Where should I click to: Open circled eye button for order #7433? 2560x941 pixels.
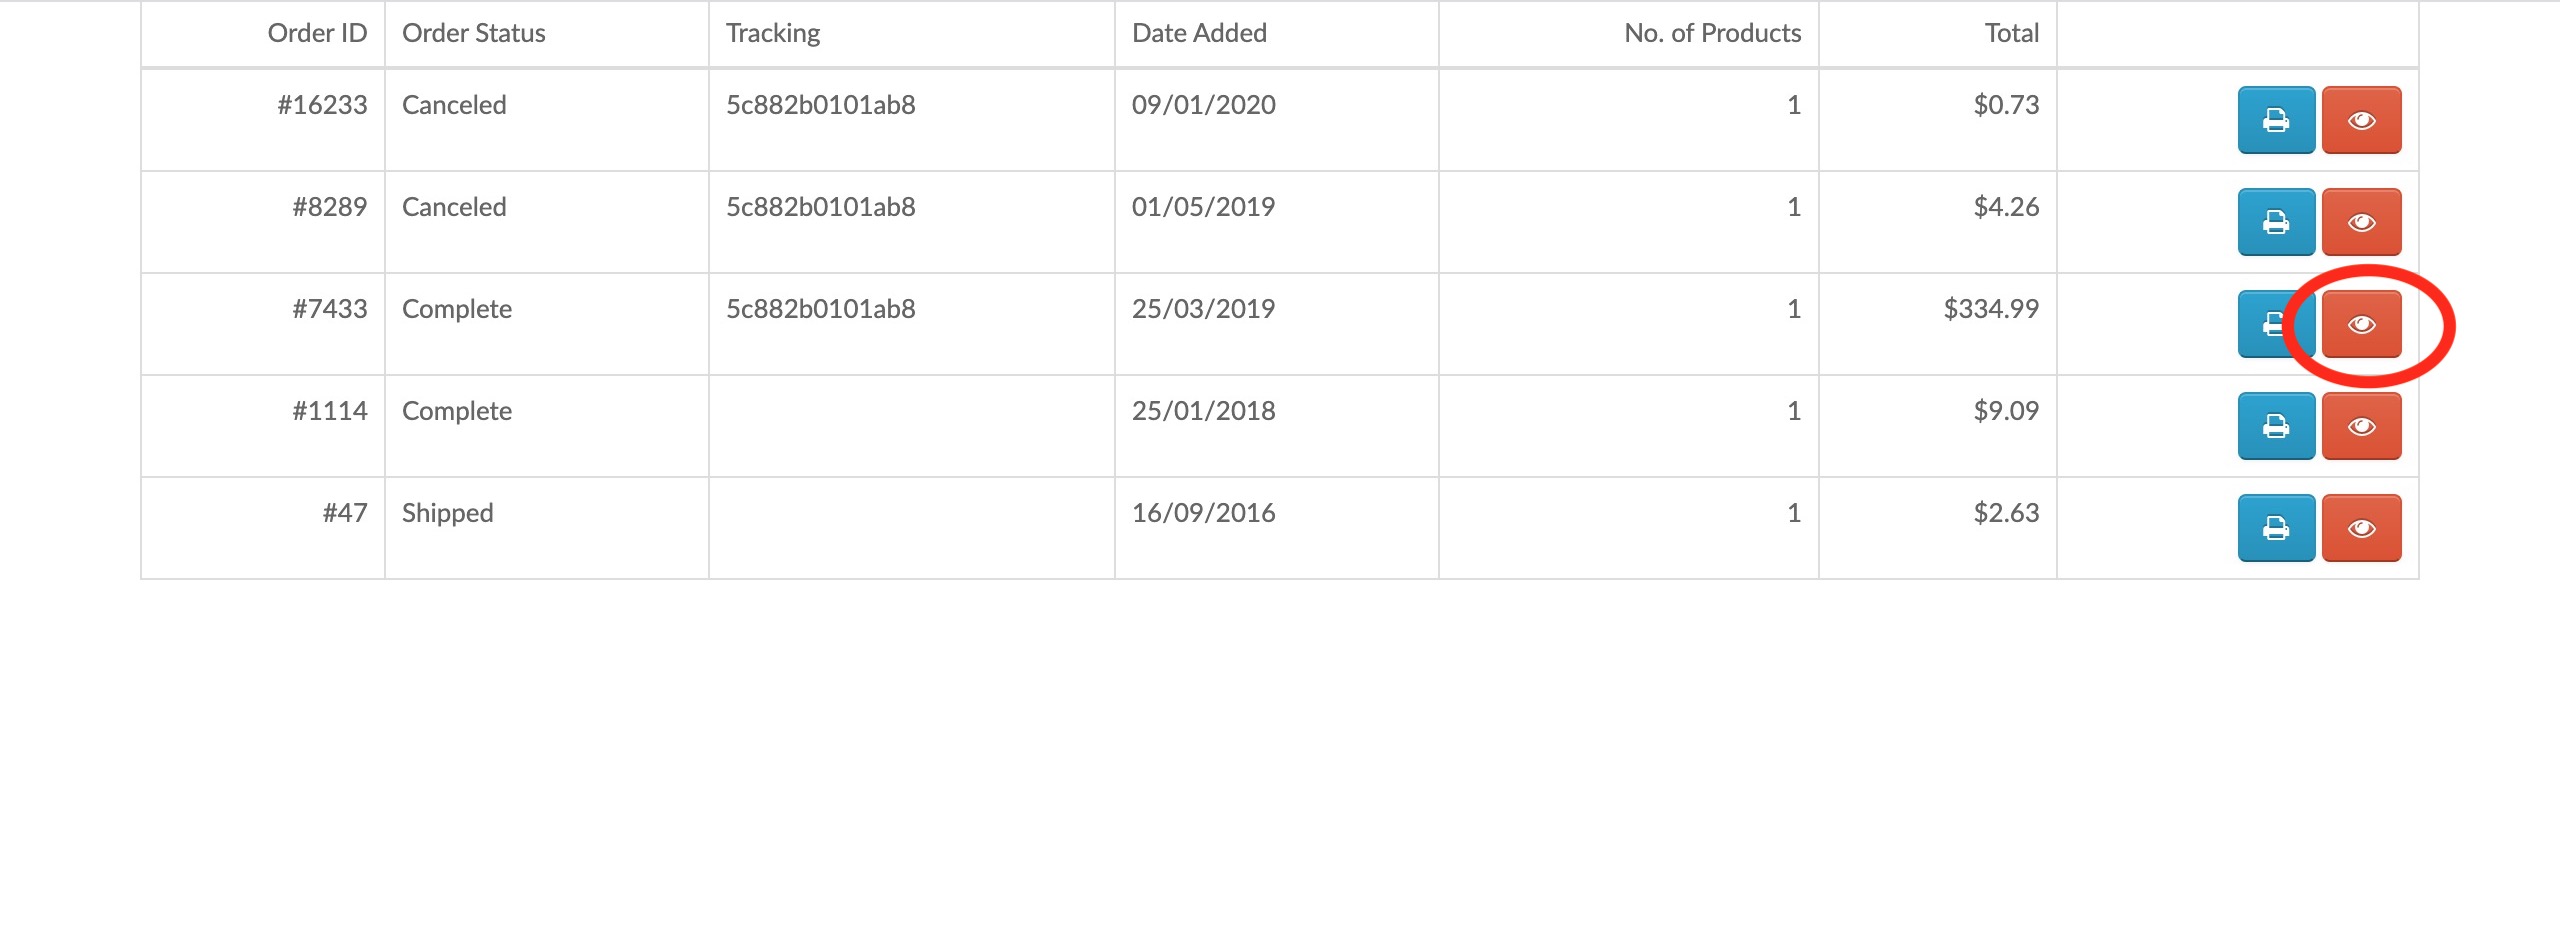coord(2361,324)
